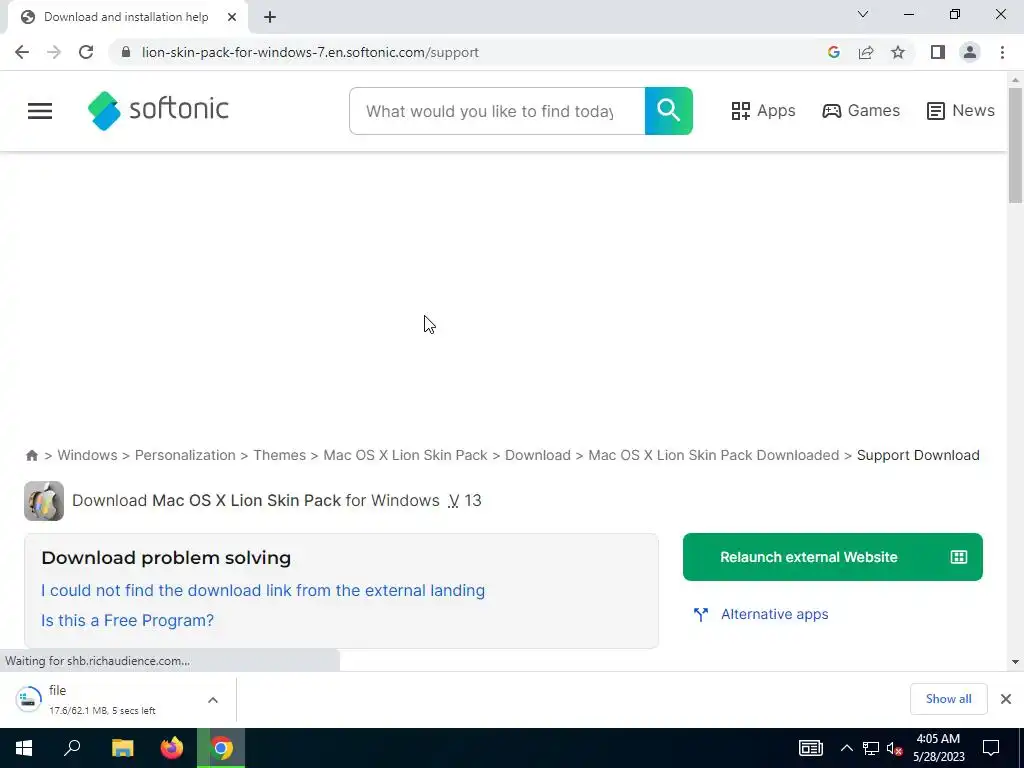This screenshot has height=768, width=1024.
Task: Toggle the Chrome side panel
Action: pyautogui.click(x=938, y=52)
